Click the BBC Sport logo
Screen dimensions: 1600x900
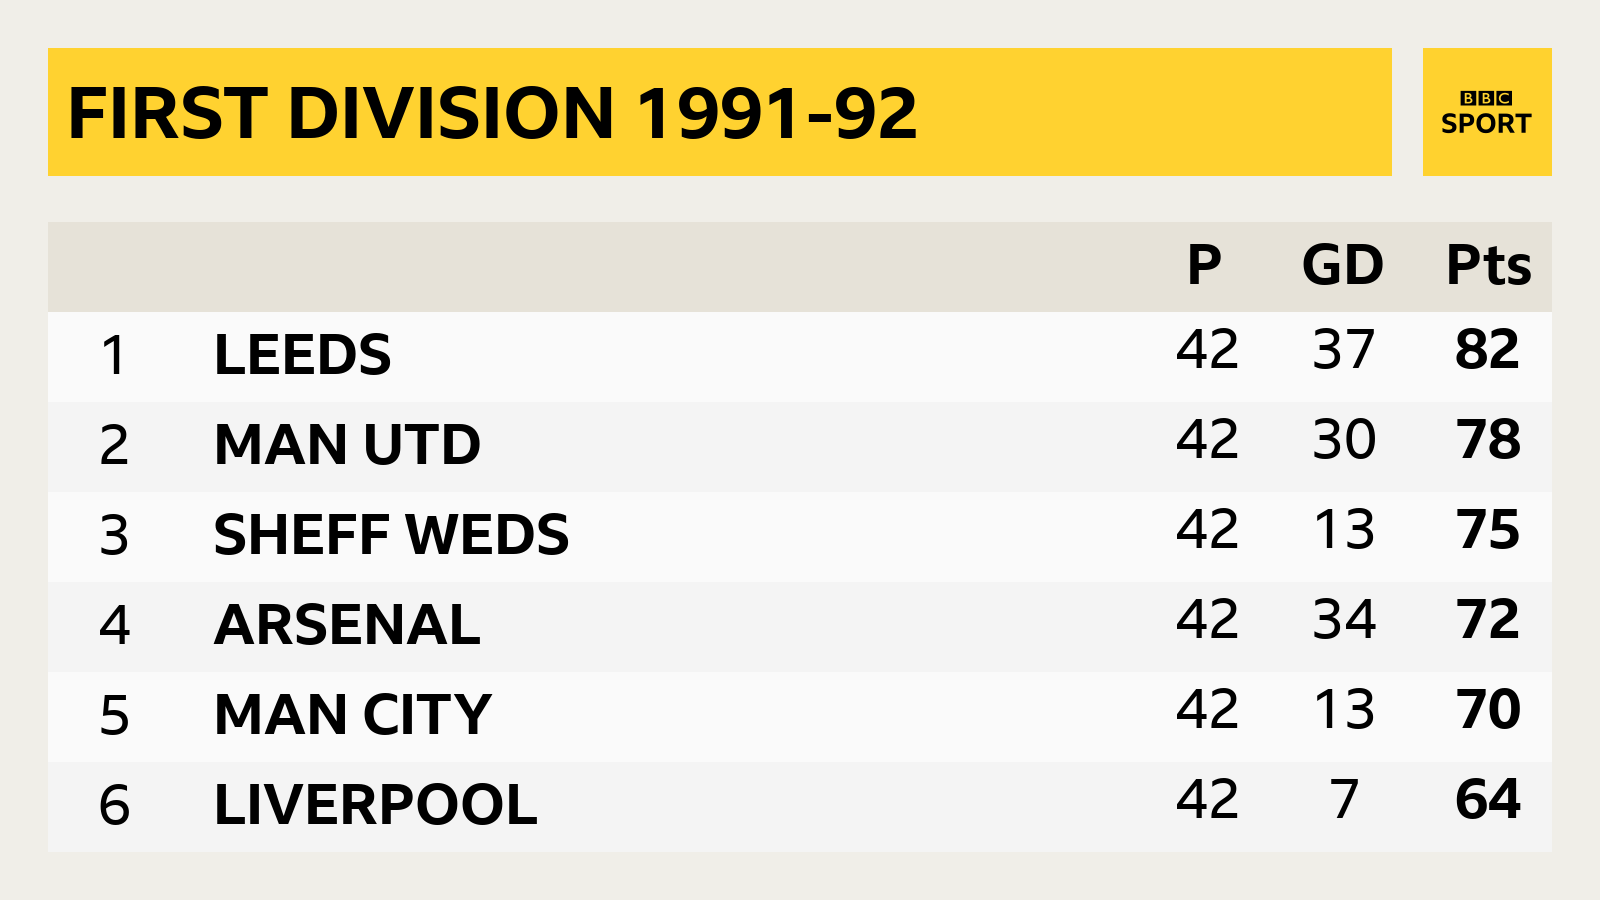(x=1486, y=112)
